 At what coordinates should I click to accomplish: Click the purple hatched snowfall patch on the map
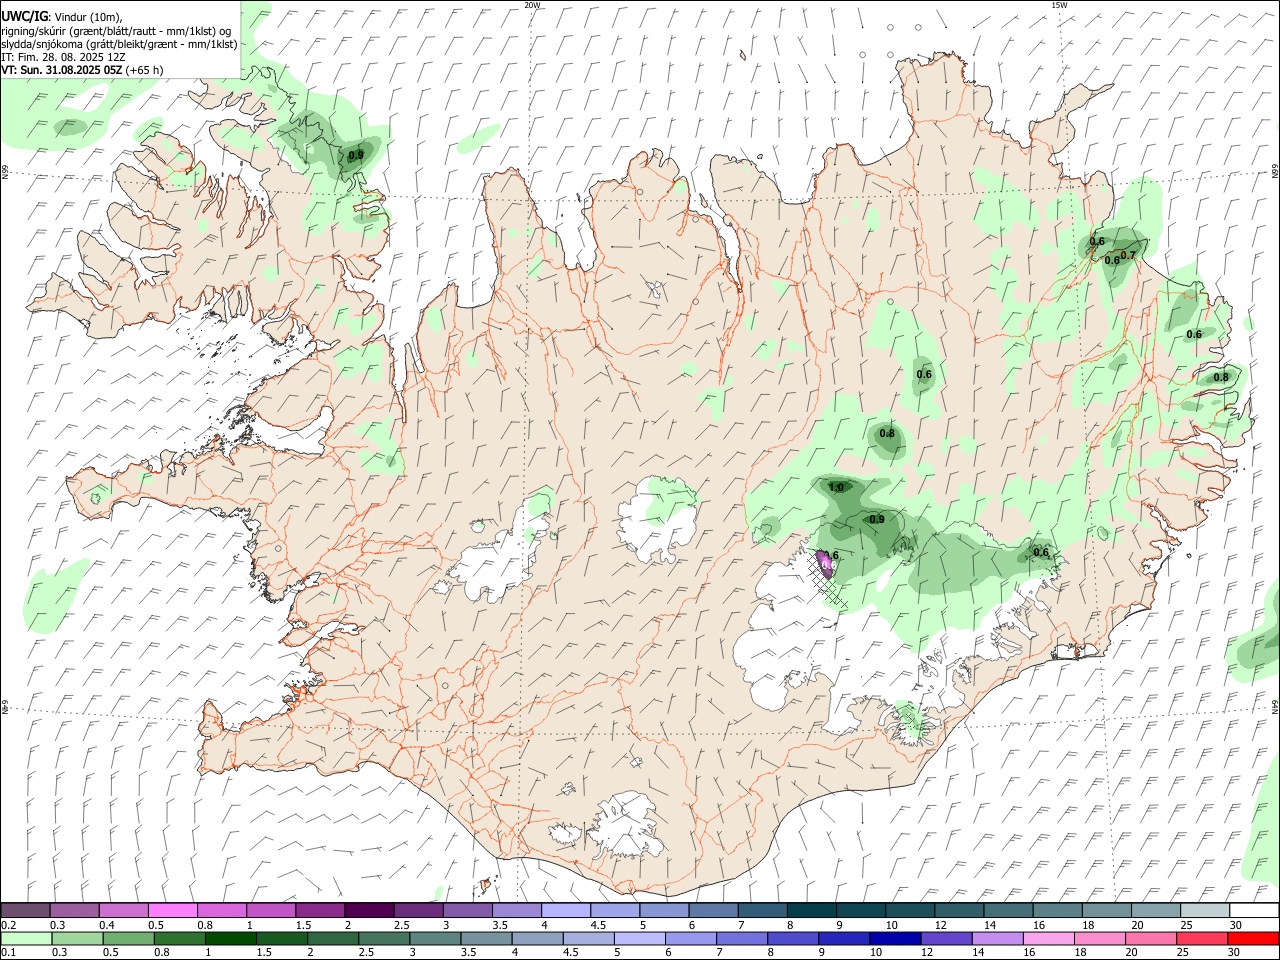click(826, 566)
